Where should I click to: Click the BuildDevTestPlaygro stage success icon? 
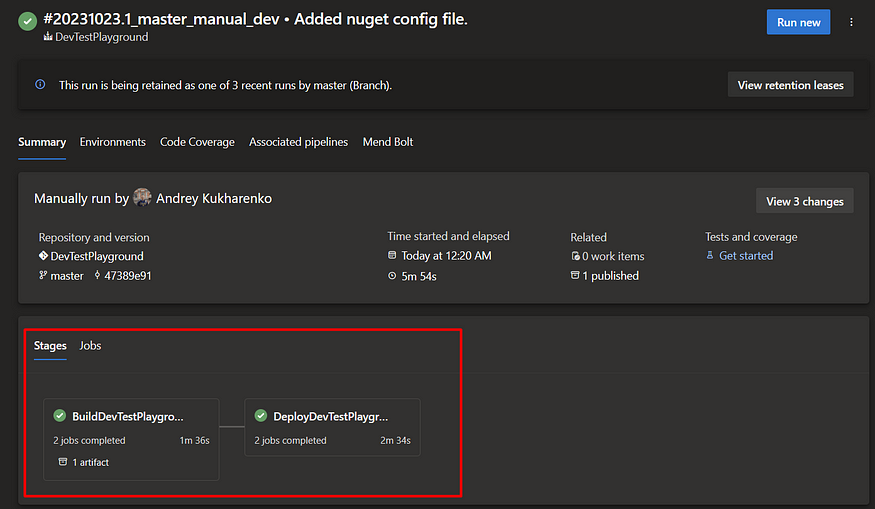[60, 416]
